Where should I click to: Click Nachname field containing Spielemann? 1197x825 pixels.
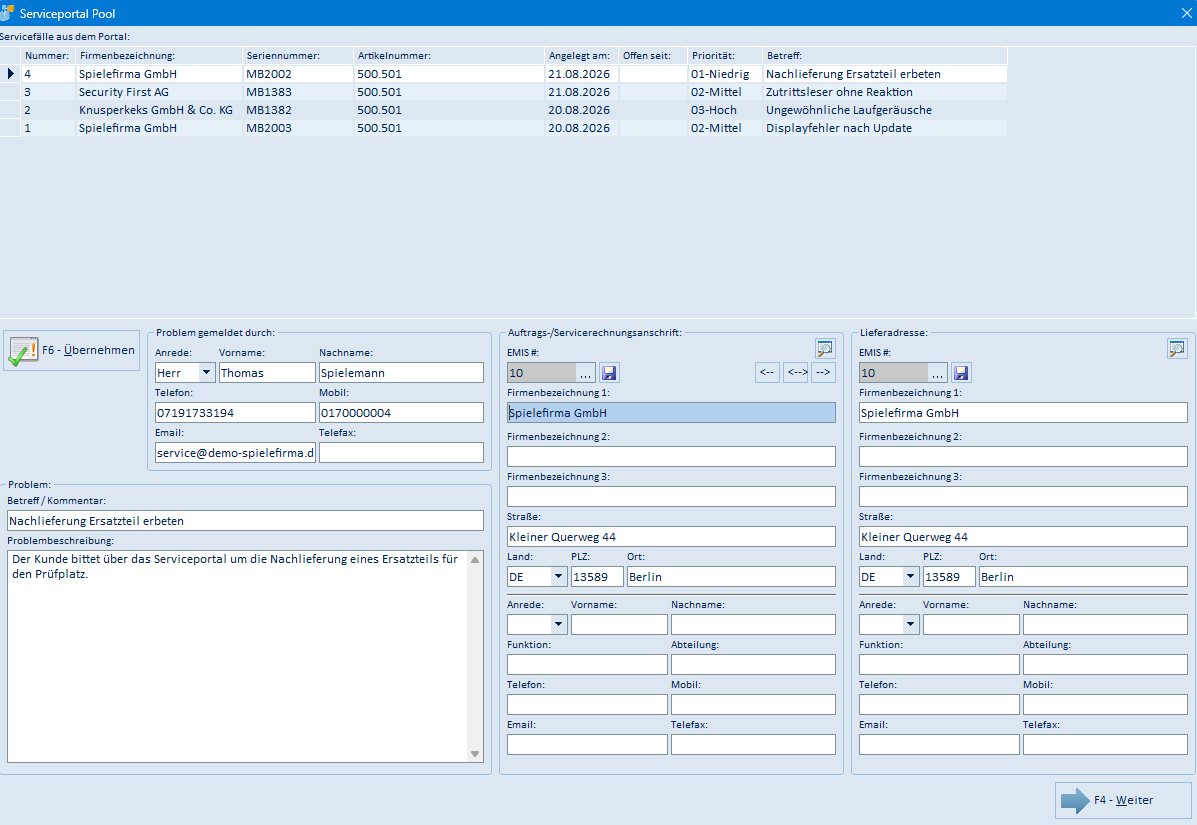402,372
